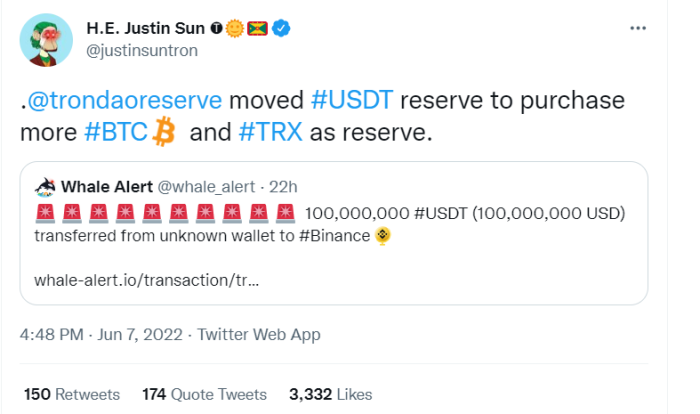Click the Binance coin emoji icon
700x414 pixels.
pos(383,236)
